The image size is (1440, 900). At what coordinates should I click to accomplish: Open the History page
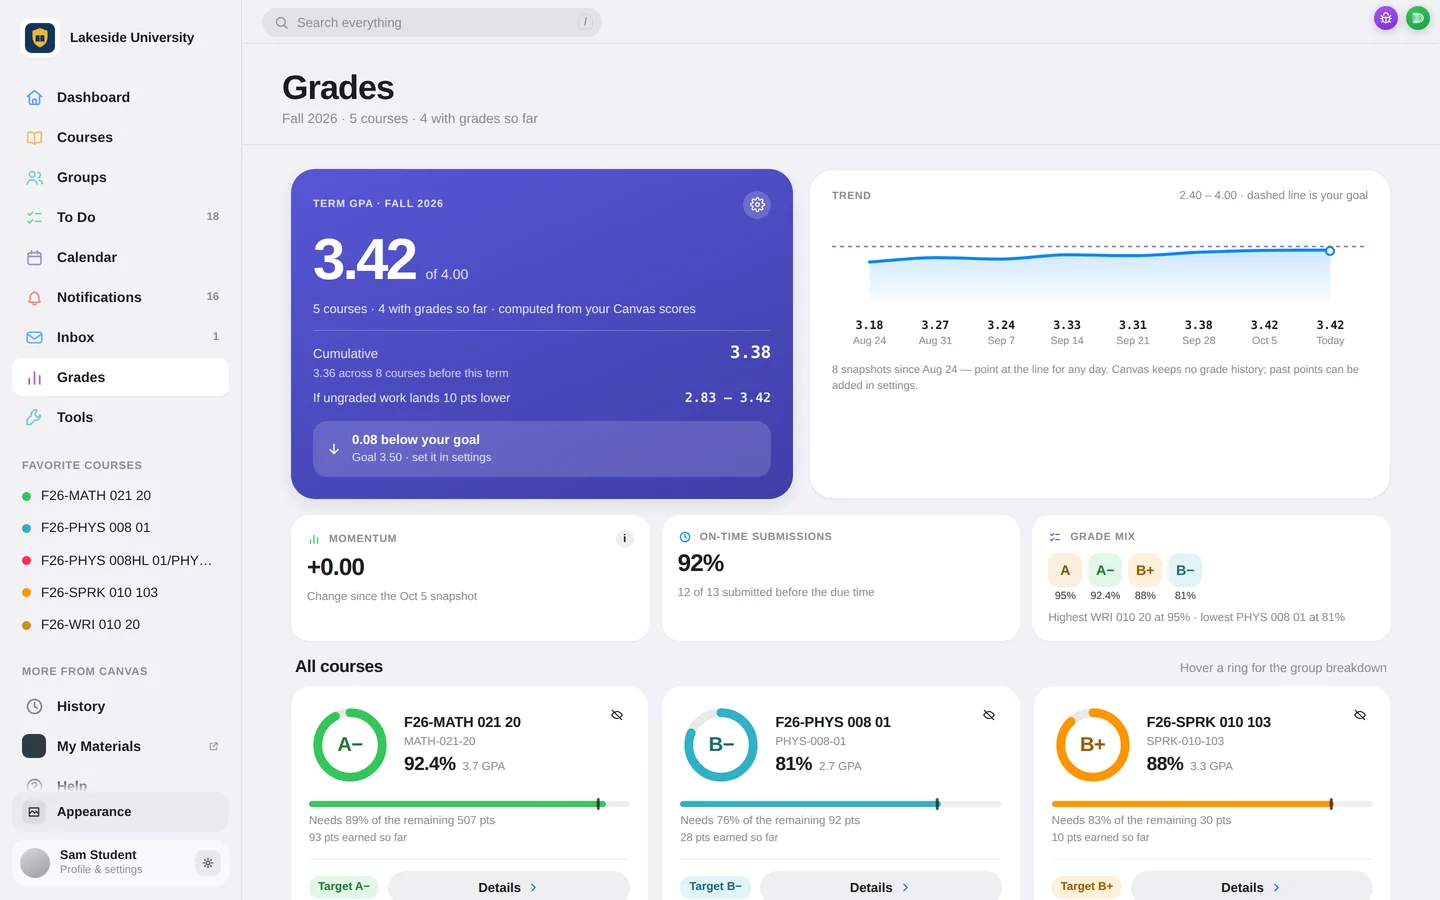pos(120,706)
